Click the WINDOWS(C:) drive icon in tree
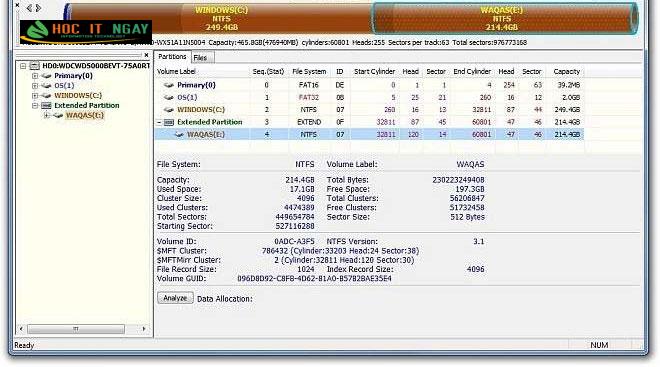 click(x=46, y=96)
